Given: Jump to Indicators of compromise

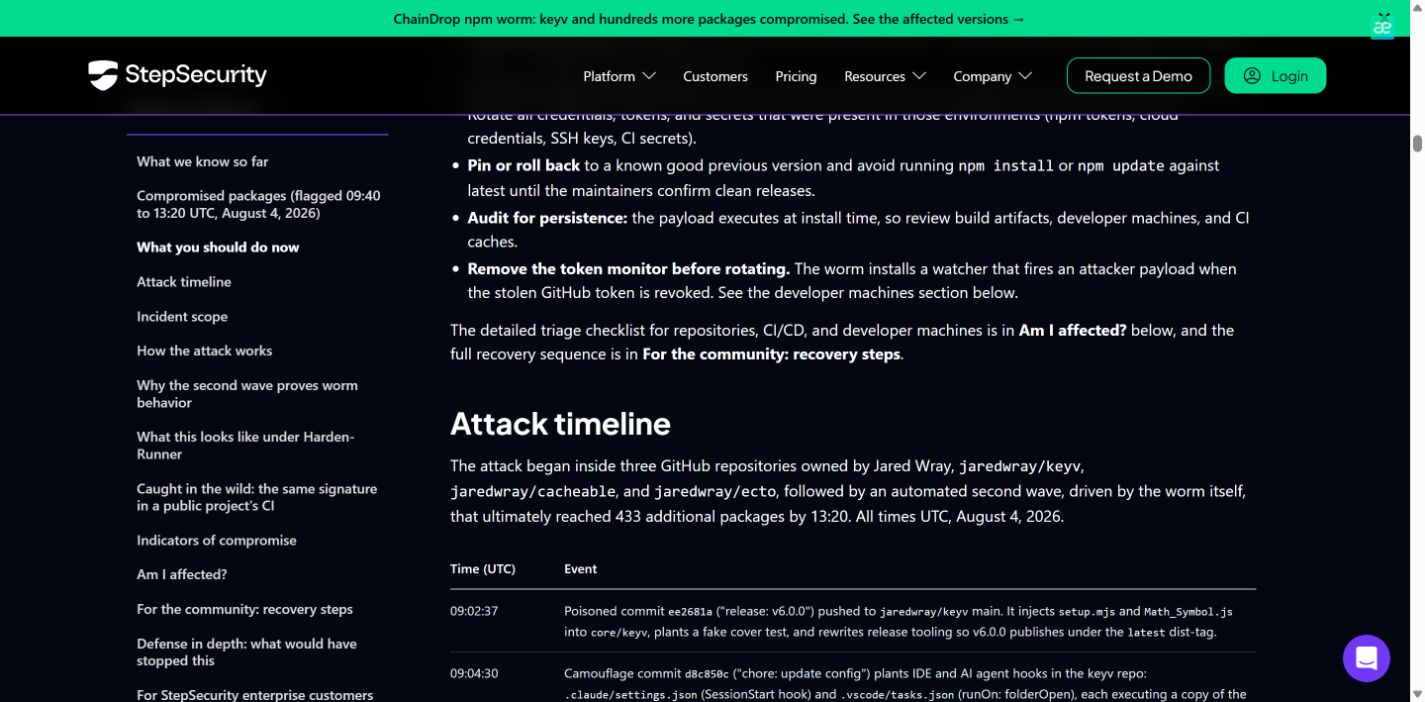Looking at the screenshot, I should tap(217, 540).
